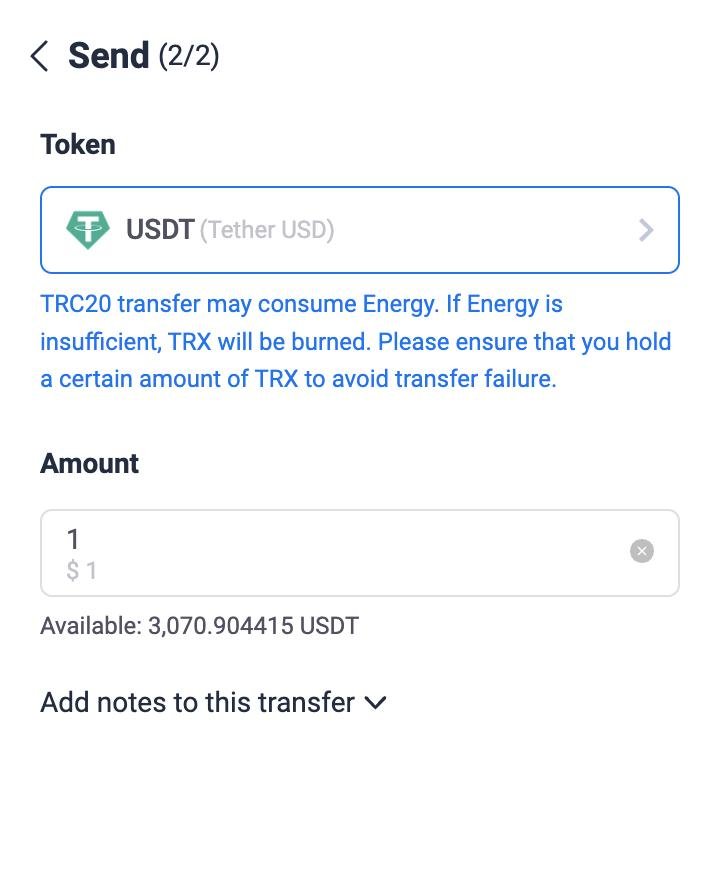
Task: Select the USDT Tether token icon
Action: tap(88, 229)
